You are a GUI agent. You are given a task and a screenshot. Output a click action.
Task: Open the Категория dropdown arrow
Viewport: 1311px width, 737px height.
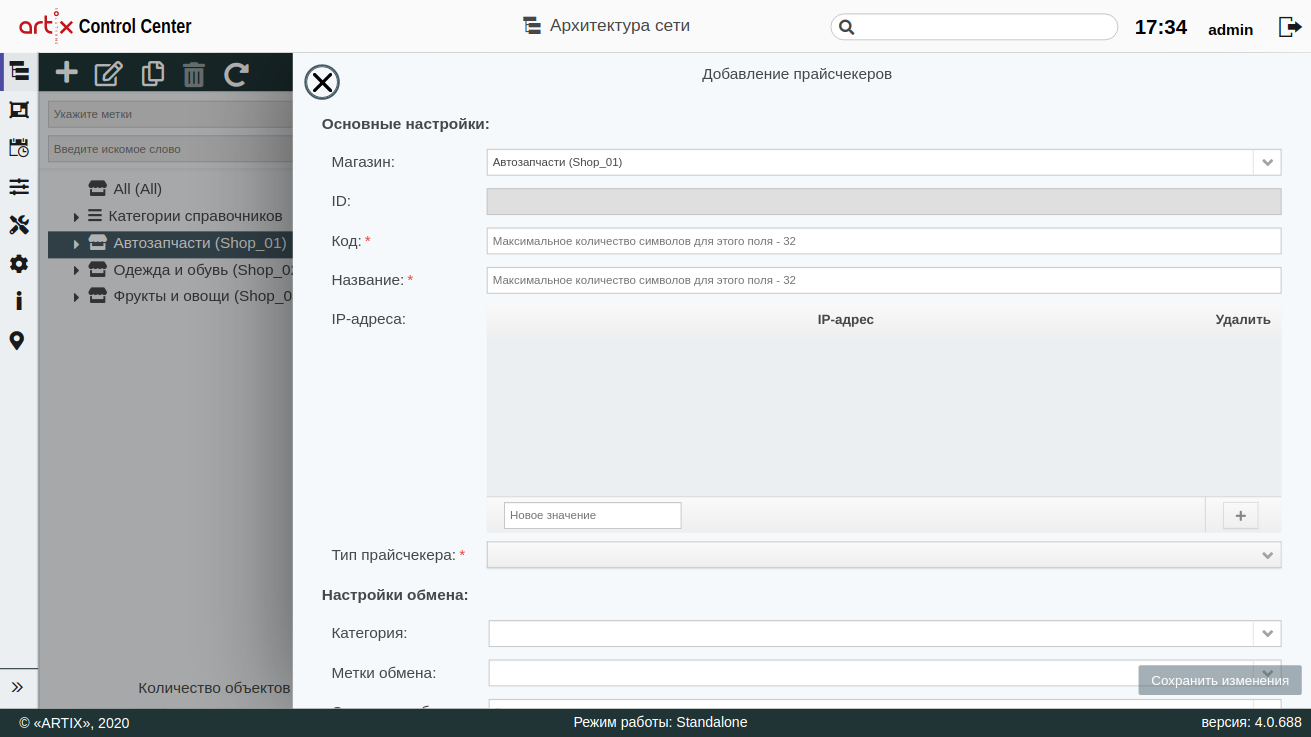click(1267, 634)
